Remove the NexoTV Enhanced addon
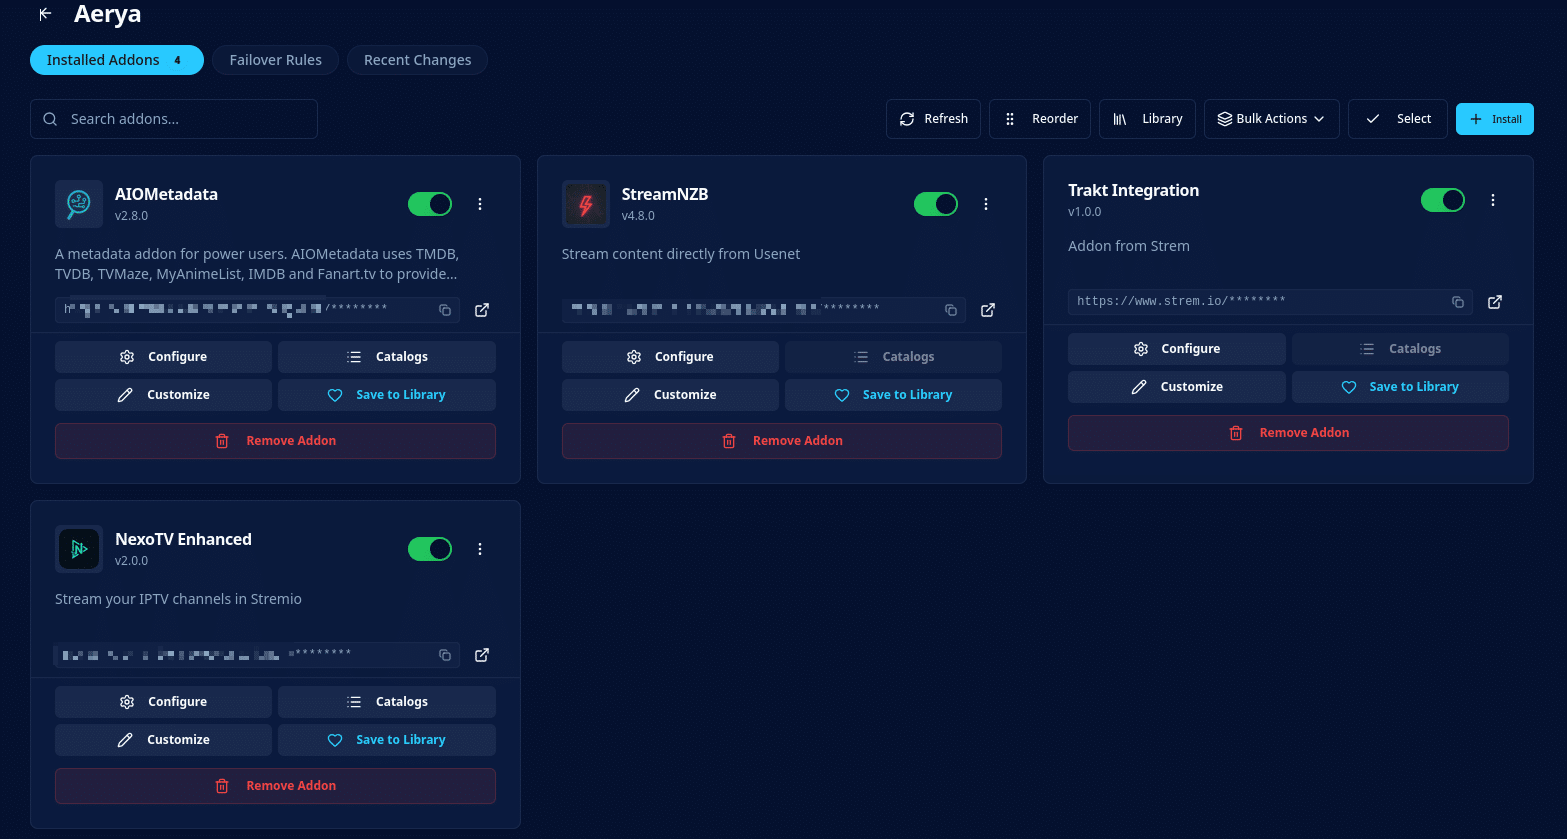This screenshot has height=839, width=1567. [275, 786]
